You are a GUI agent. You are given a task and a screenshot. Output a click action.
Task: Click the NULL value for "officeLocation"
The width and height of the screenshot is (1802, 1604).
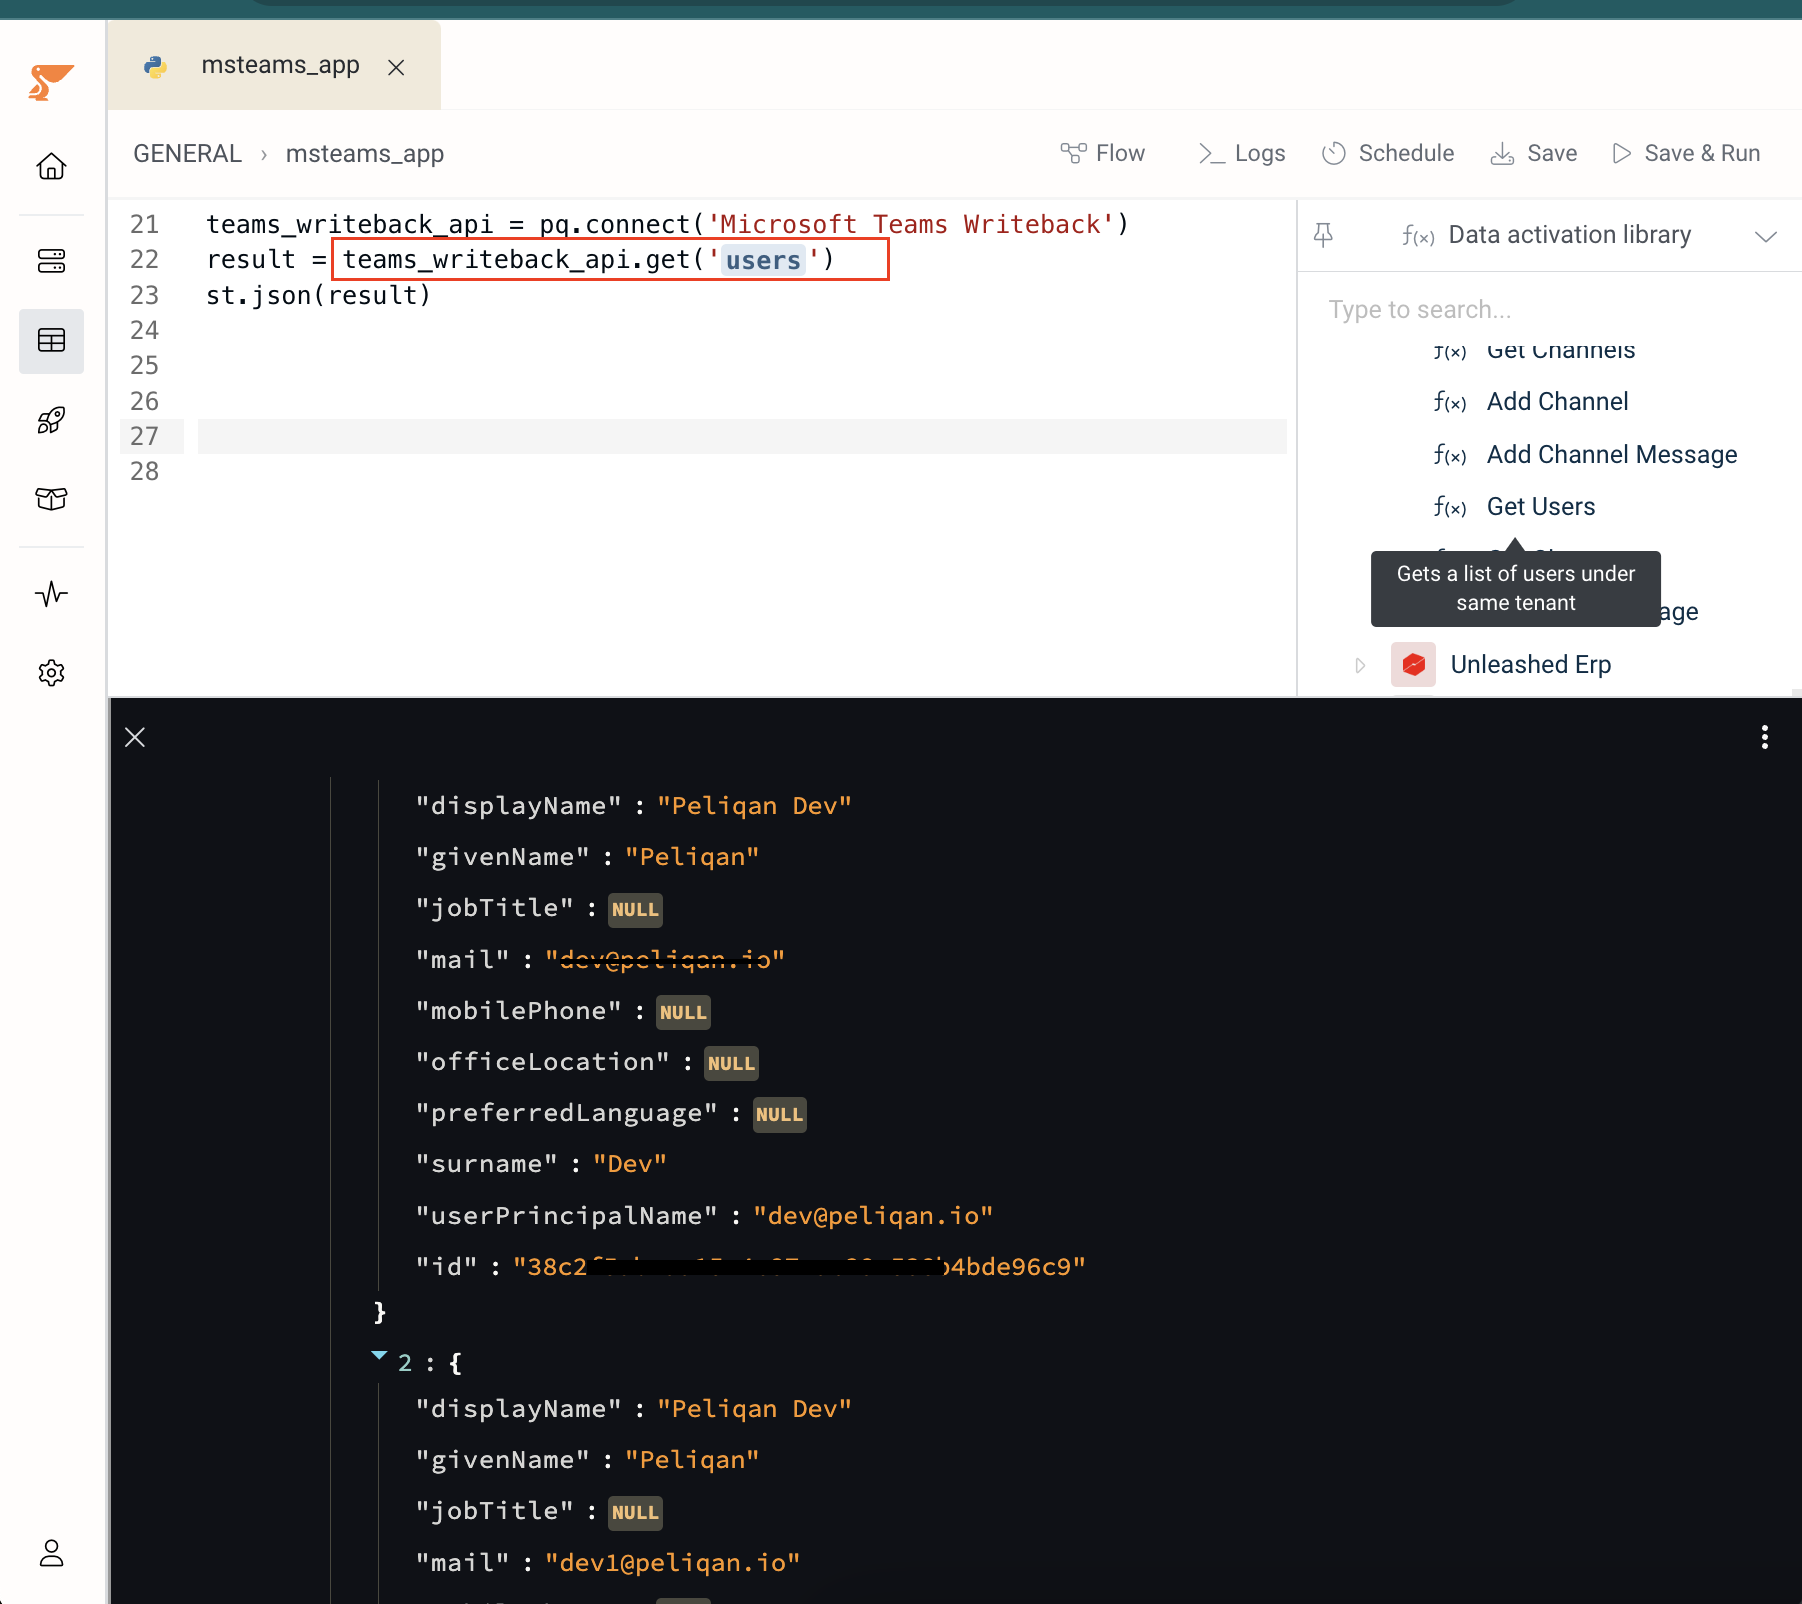(x=731, y=1063)
